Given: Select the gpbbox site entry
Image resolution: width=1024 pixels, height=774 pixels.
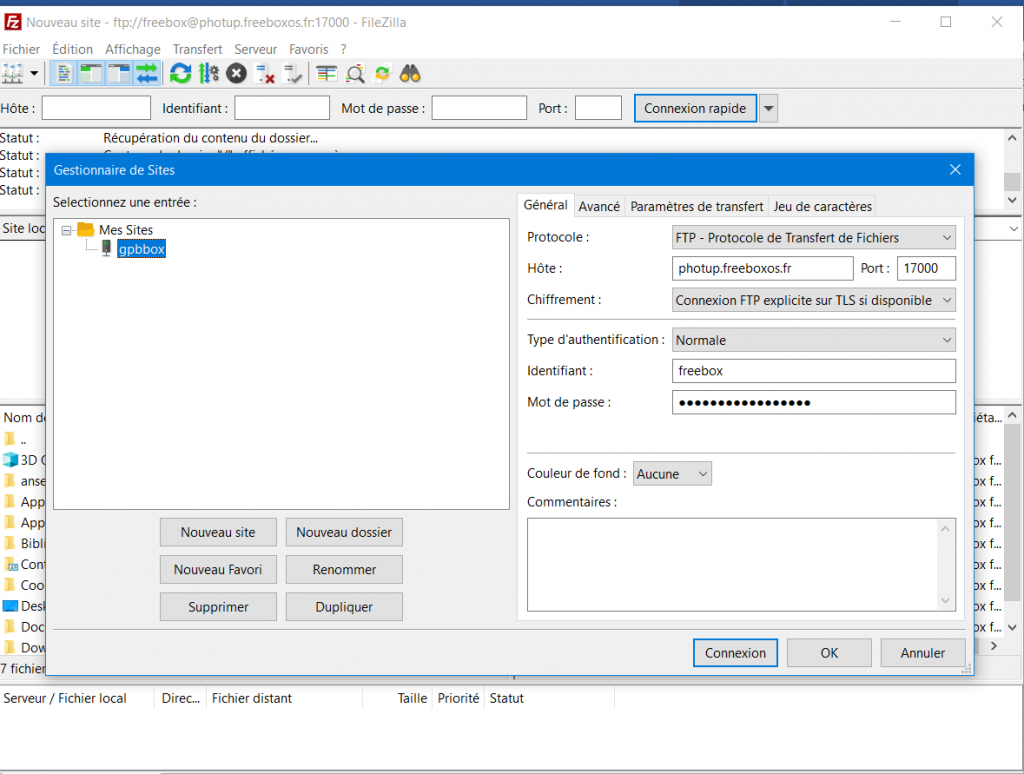Looking at the screenshot, I should point(141,249).
